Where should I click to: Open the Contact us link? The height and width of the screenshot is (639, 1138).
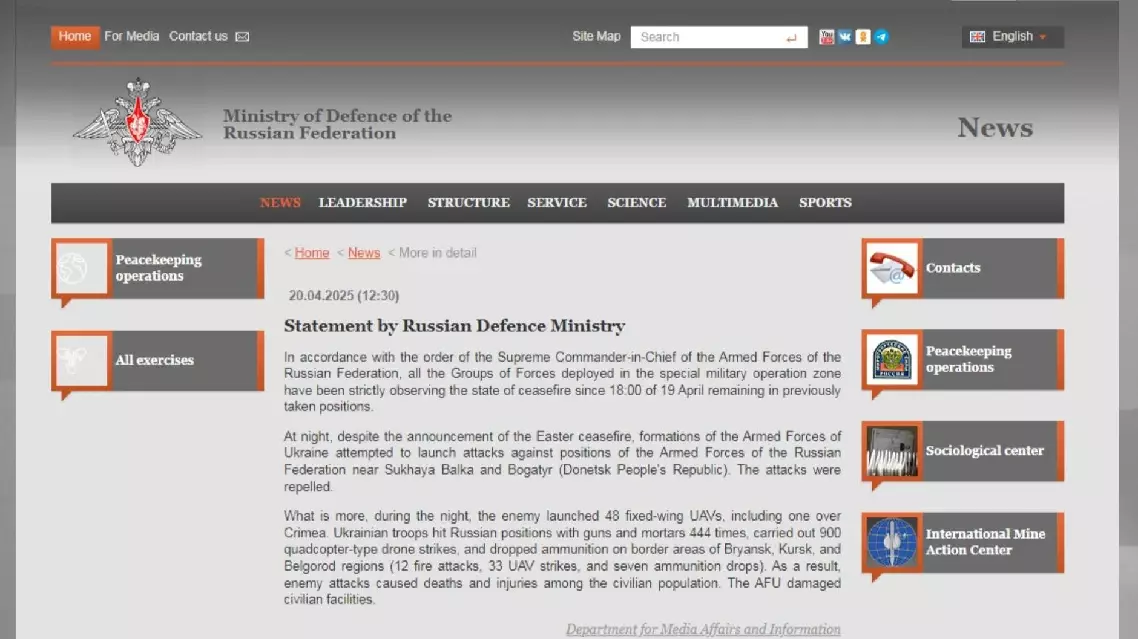click(x=198, y=36)
